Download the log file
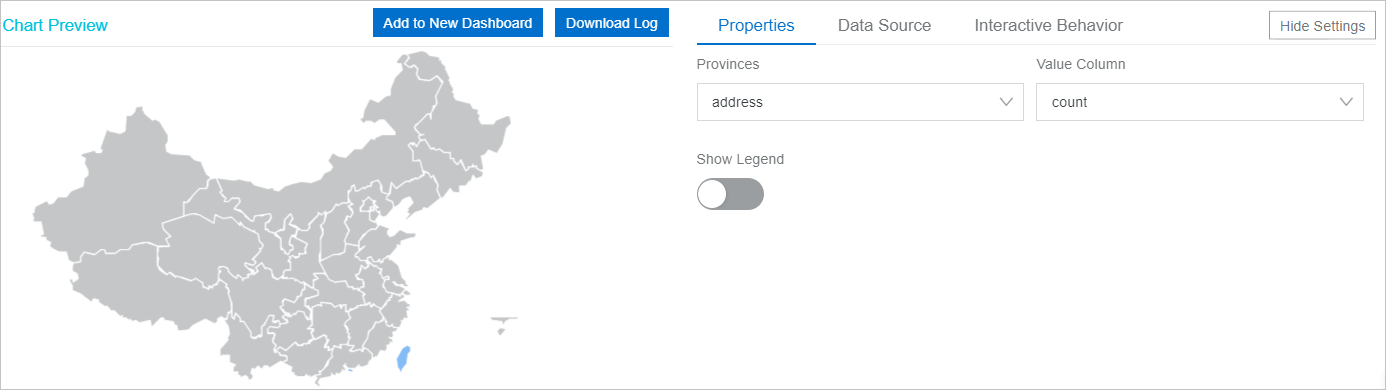This screenshot has width=1386, height=390. 612,23
